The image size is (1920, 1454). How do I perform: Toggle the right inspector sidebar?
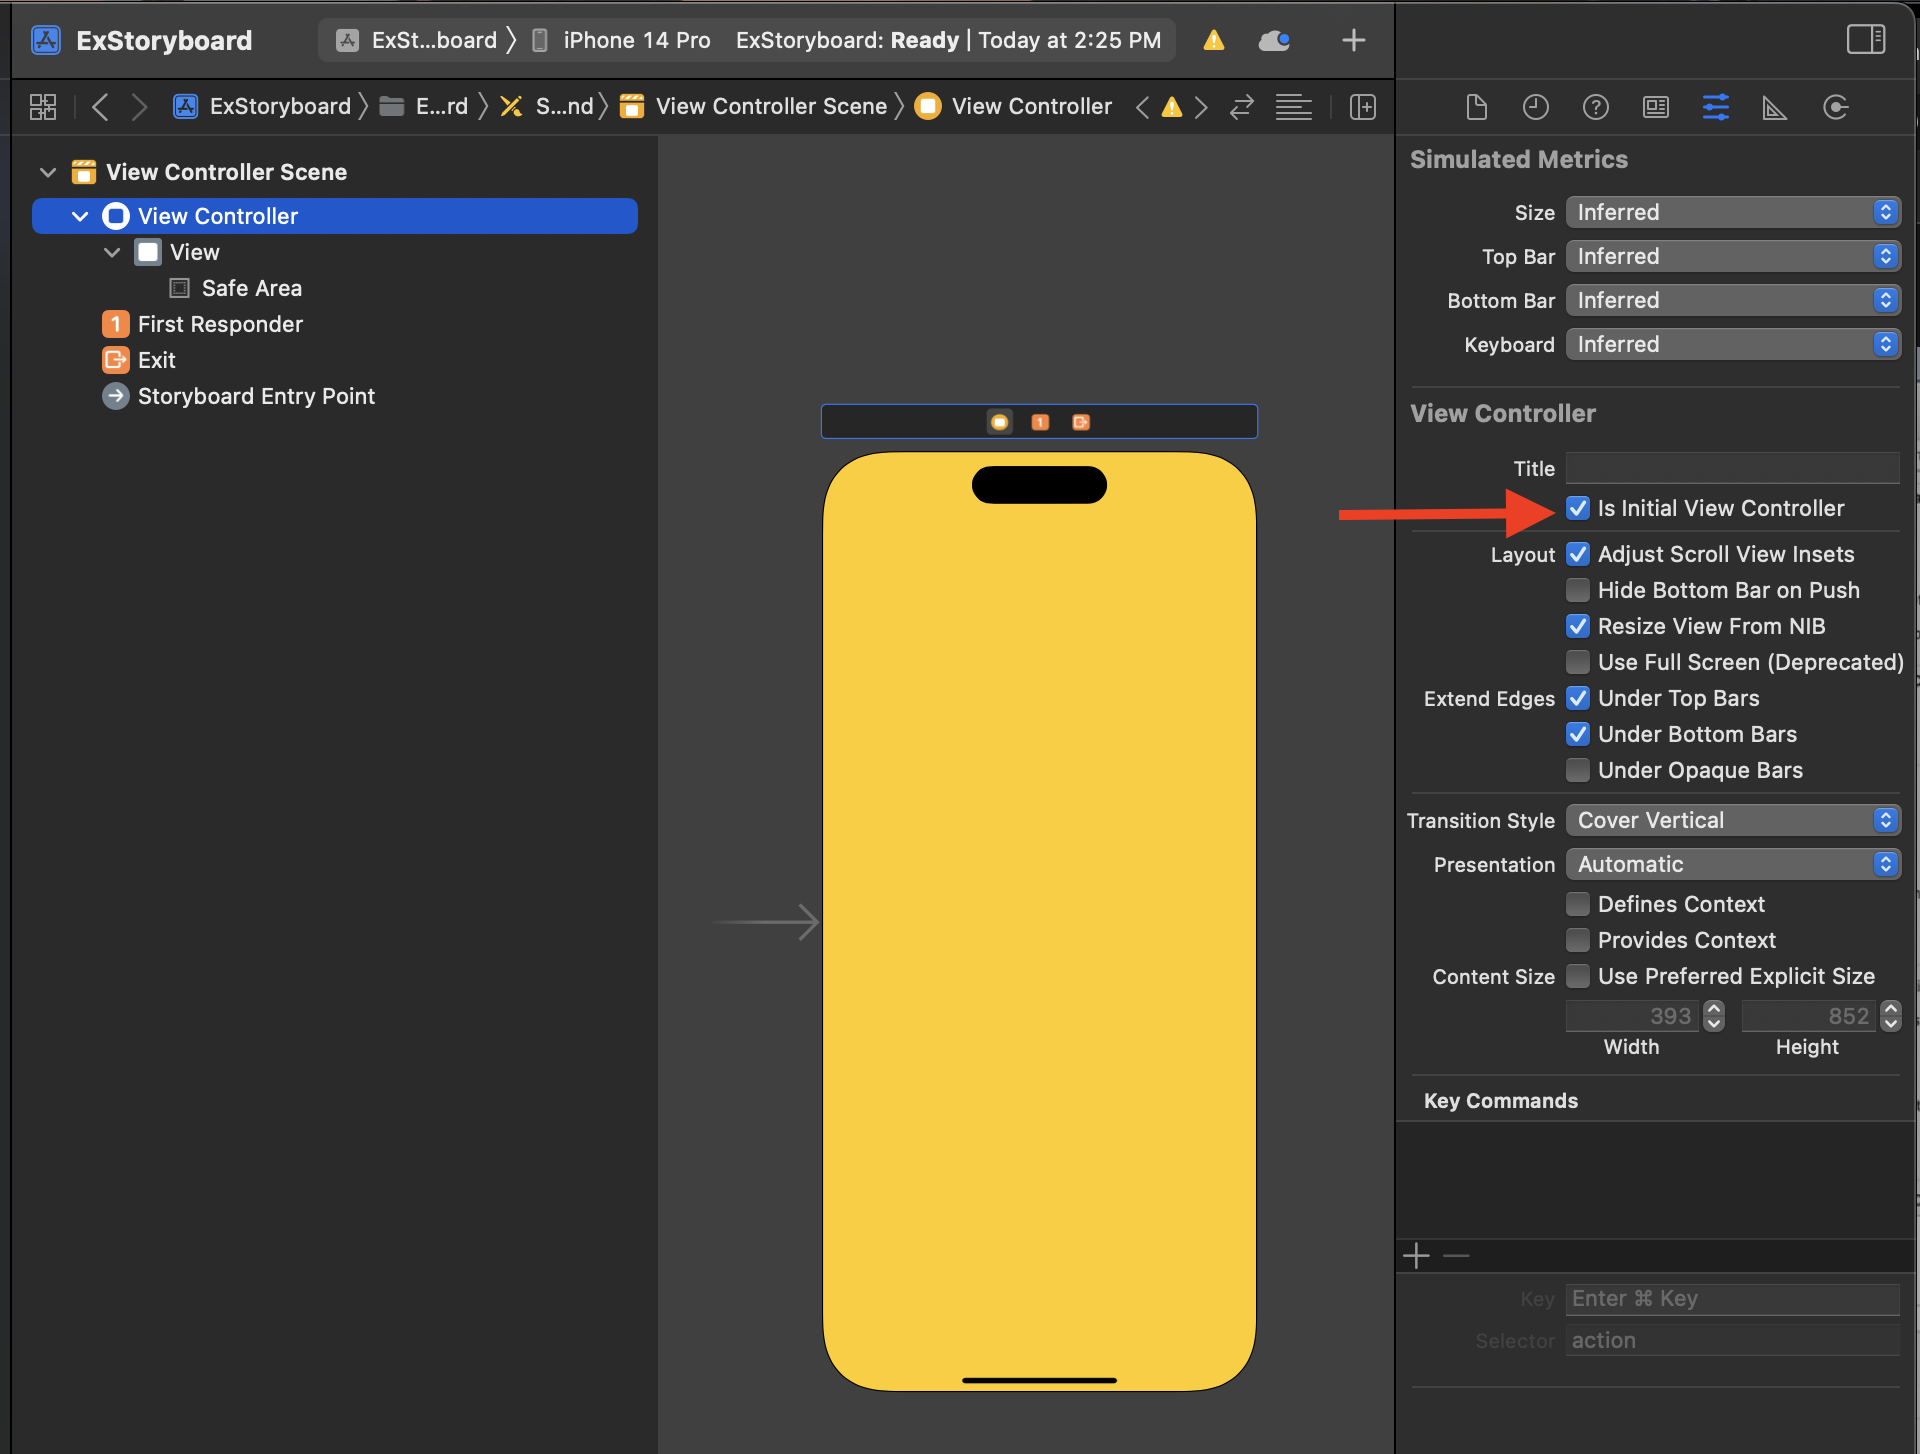tap(1865, 40)
